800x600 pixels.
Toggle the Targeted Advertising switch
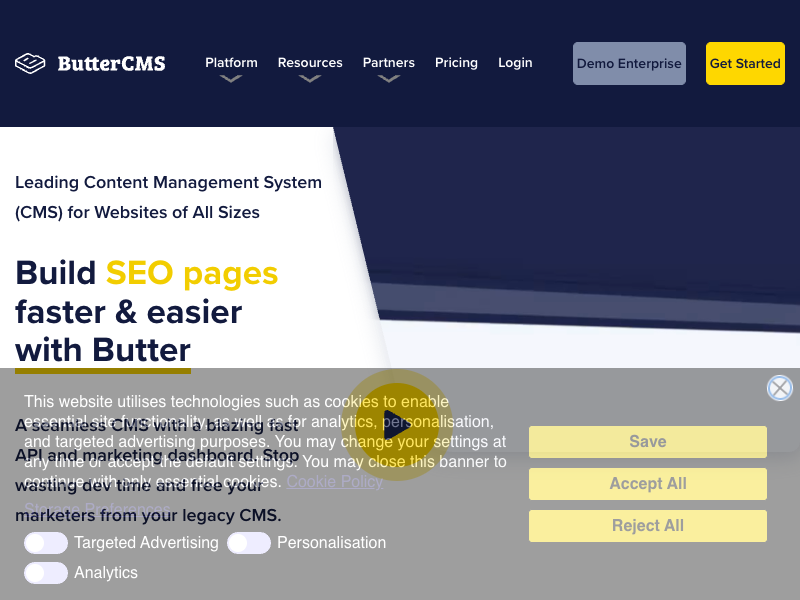pos(45,542)
